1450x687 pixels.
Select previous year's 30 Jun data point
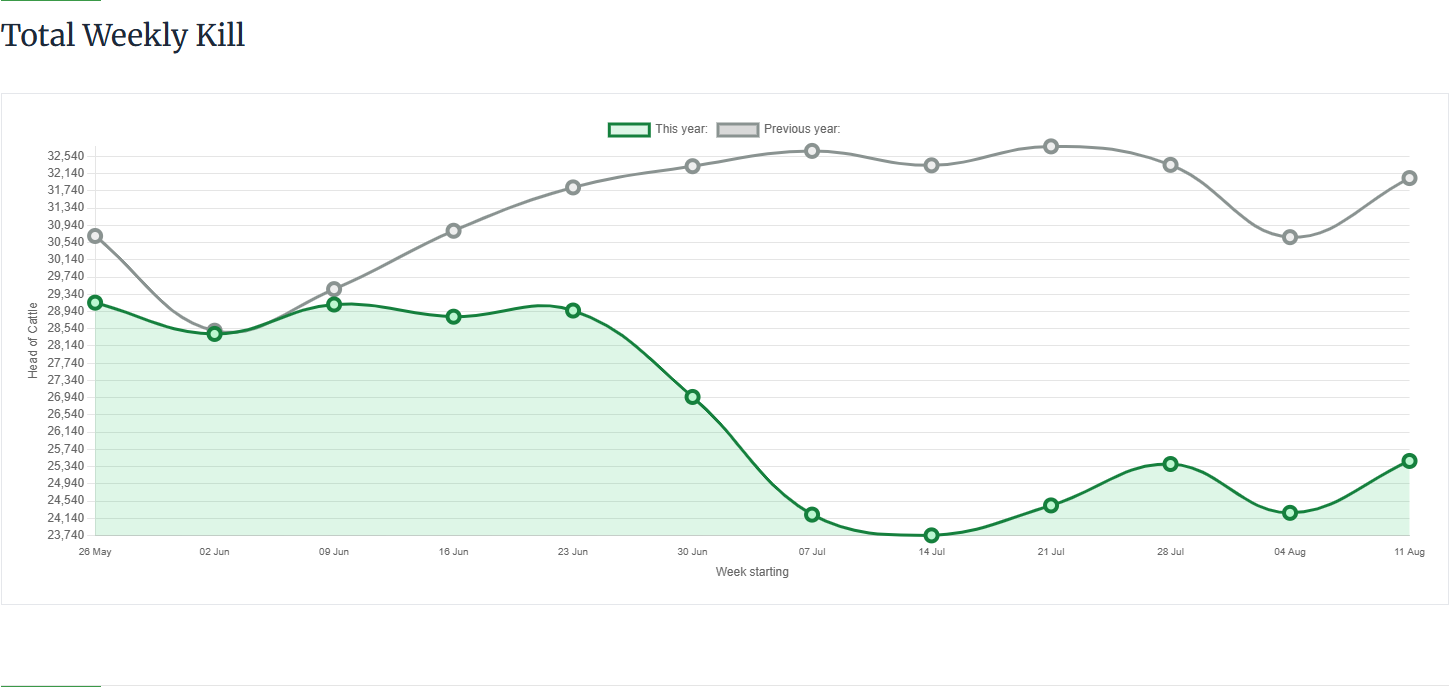(x=692, y=166)
